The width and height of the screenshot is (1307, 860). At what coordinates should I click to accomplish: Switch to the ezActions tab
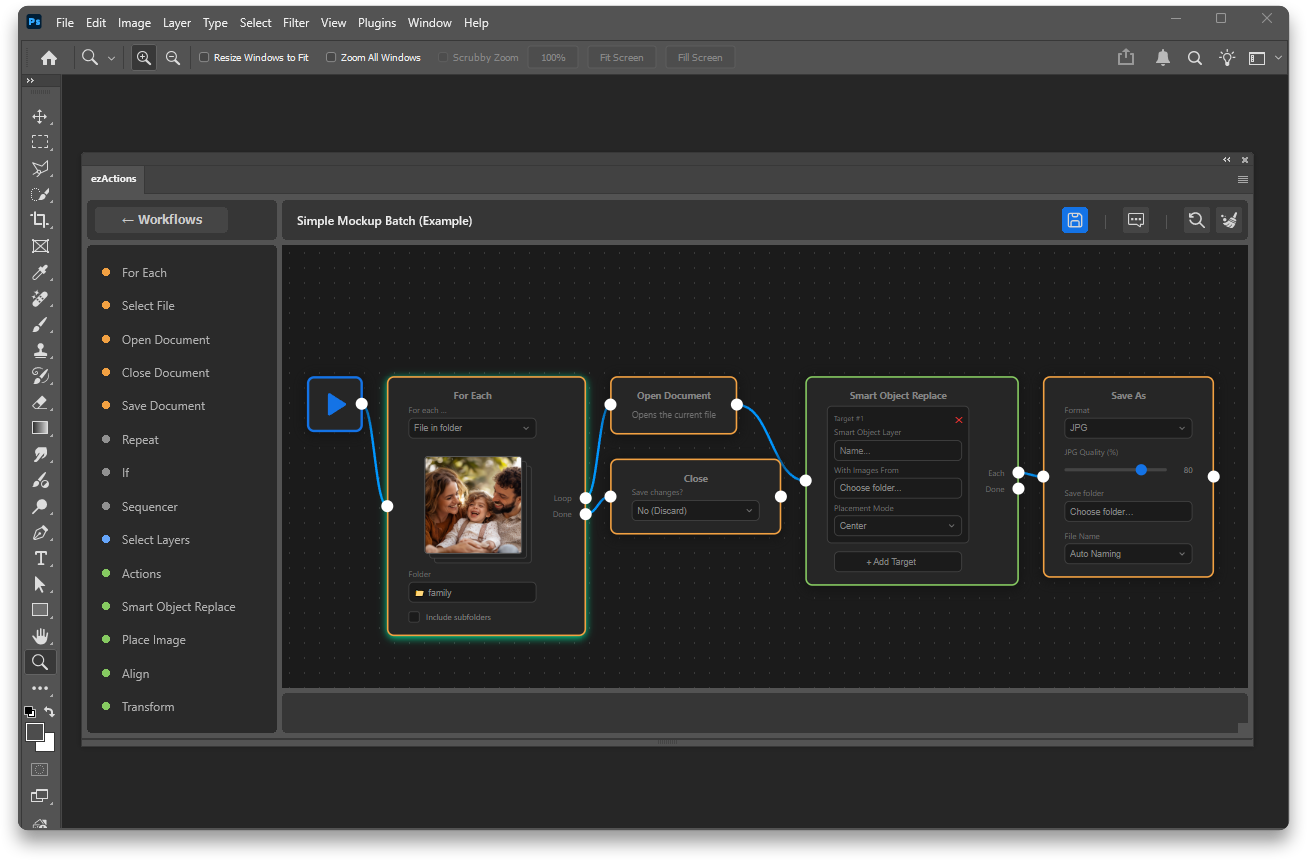click(x=113, y=179)
